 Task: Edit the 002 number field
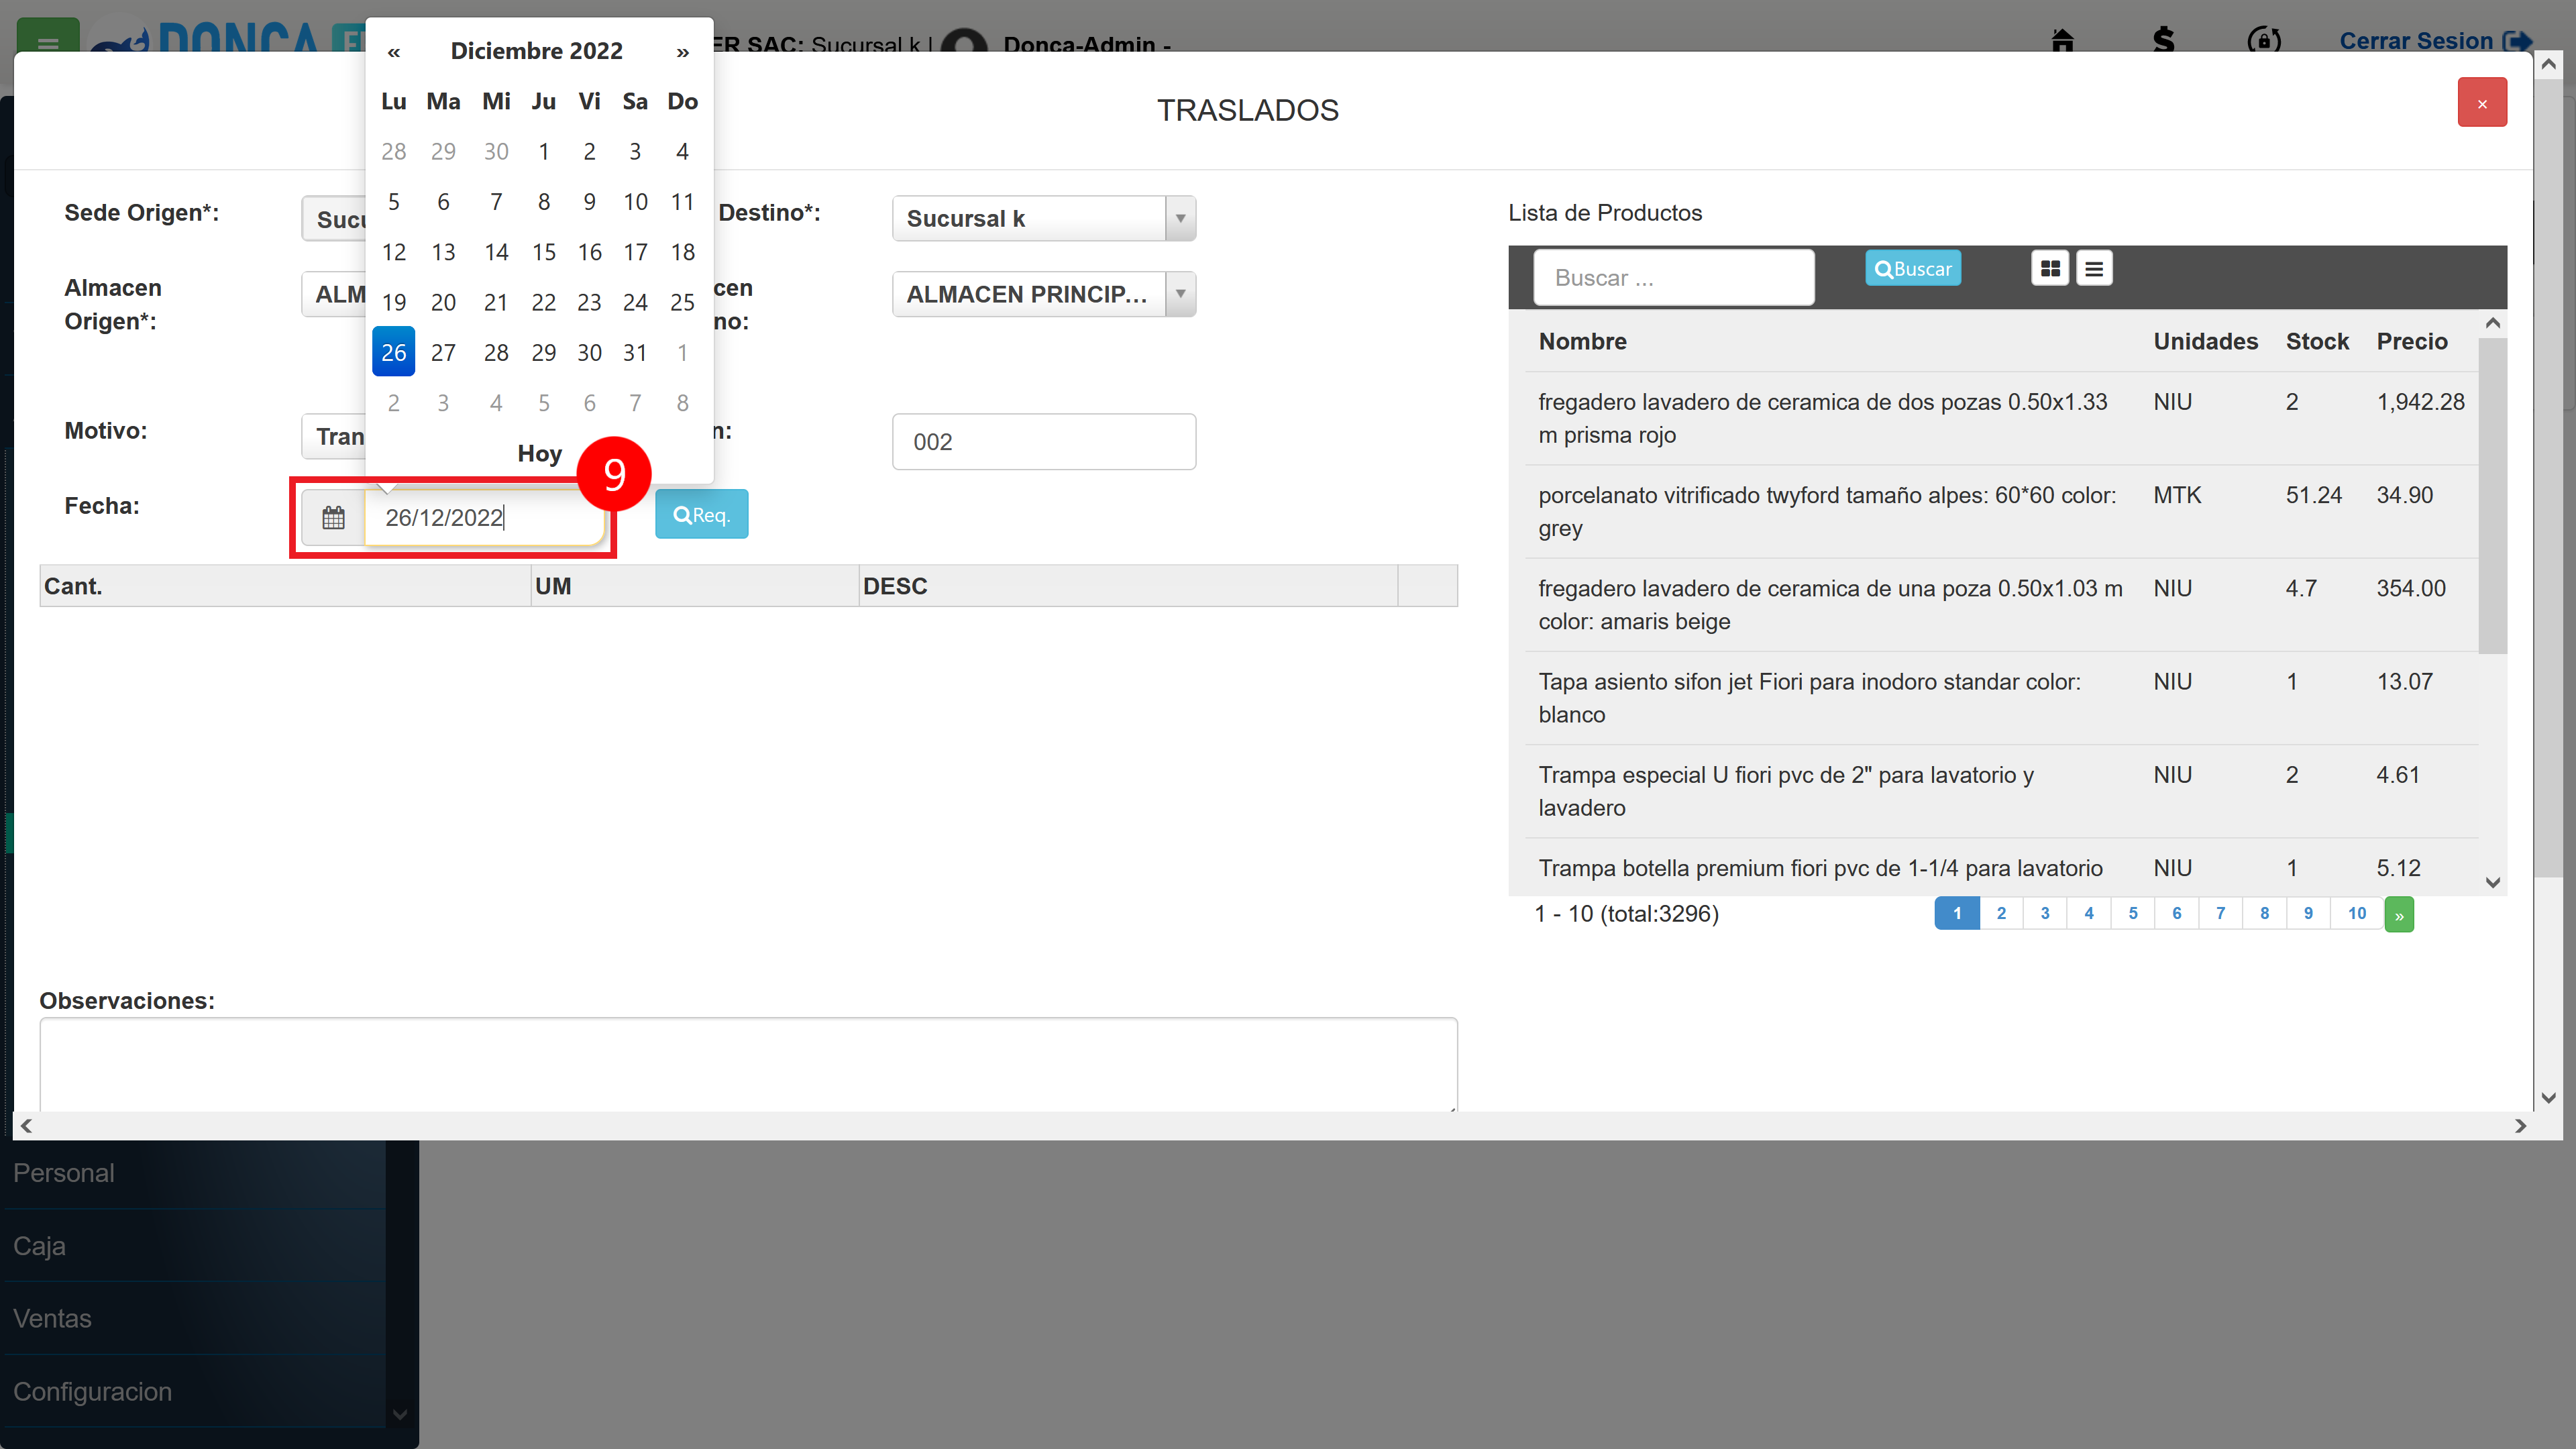1043,441
